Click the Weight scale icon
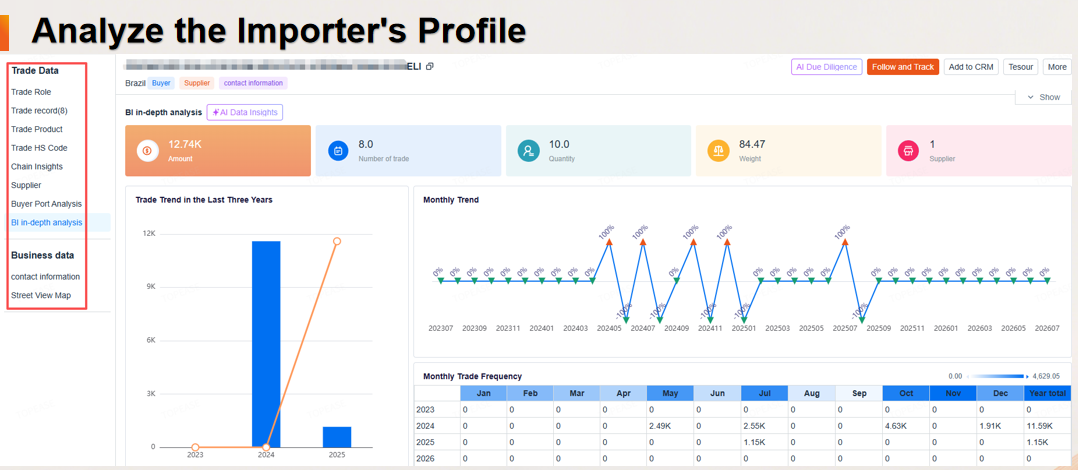Image resolution: width=1078 pixels, height=470 pixels. point(718,150)
